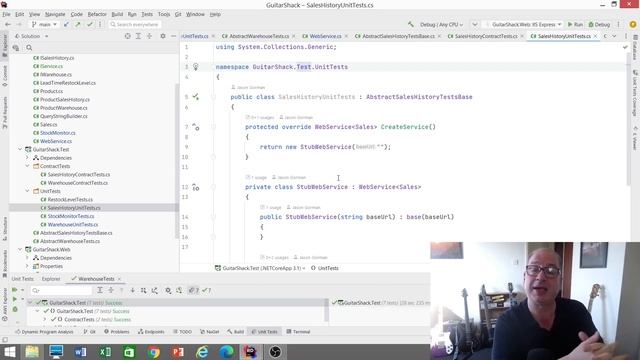Click the Run button in the toolbar

point(576,24)
